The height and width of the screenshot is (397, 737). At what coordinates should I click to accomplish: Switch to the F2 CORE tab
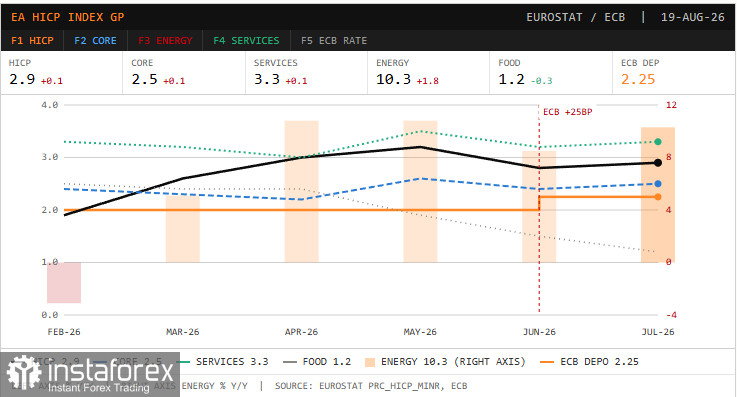pos(95,40)
